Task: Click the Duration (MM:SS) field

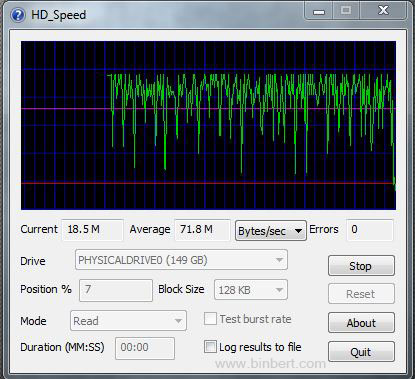Action: click(145, 348)
